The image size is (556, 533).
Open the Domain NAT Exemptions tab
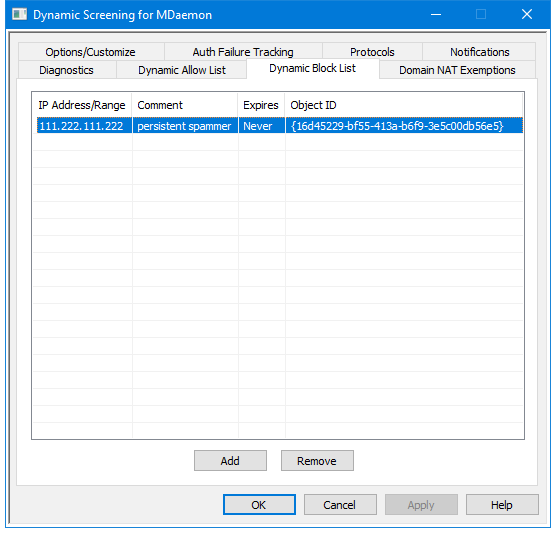pos(457,70)
